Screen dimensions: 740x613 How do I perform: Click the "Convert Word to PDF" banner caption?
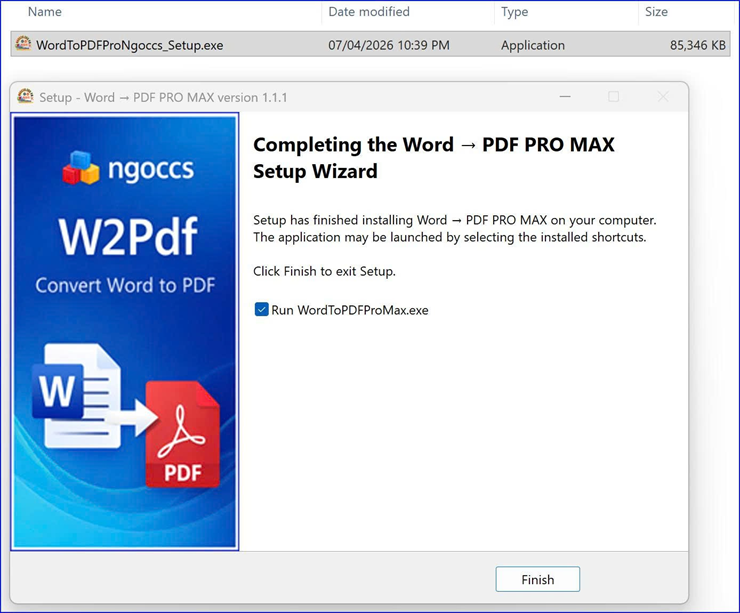(x=126, y=285)
